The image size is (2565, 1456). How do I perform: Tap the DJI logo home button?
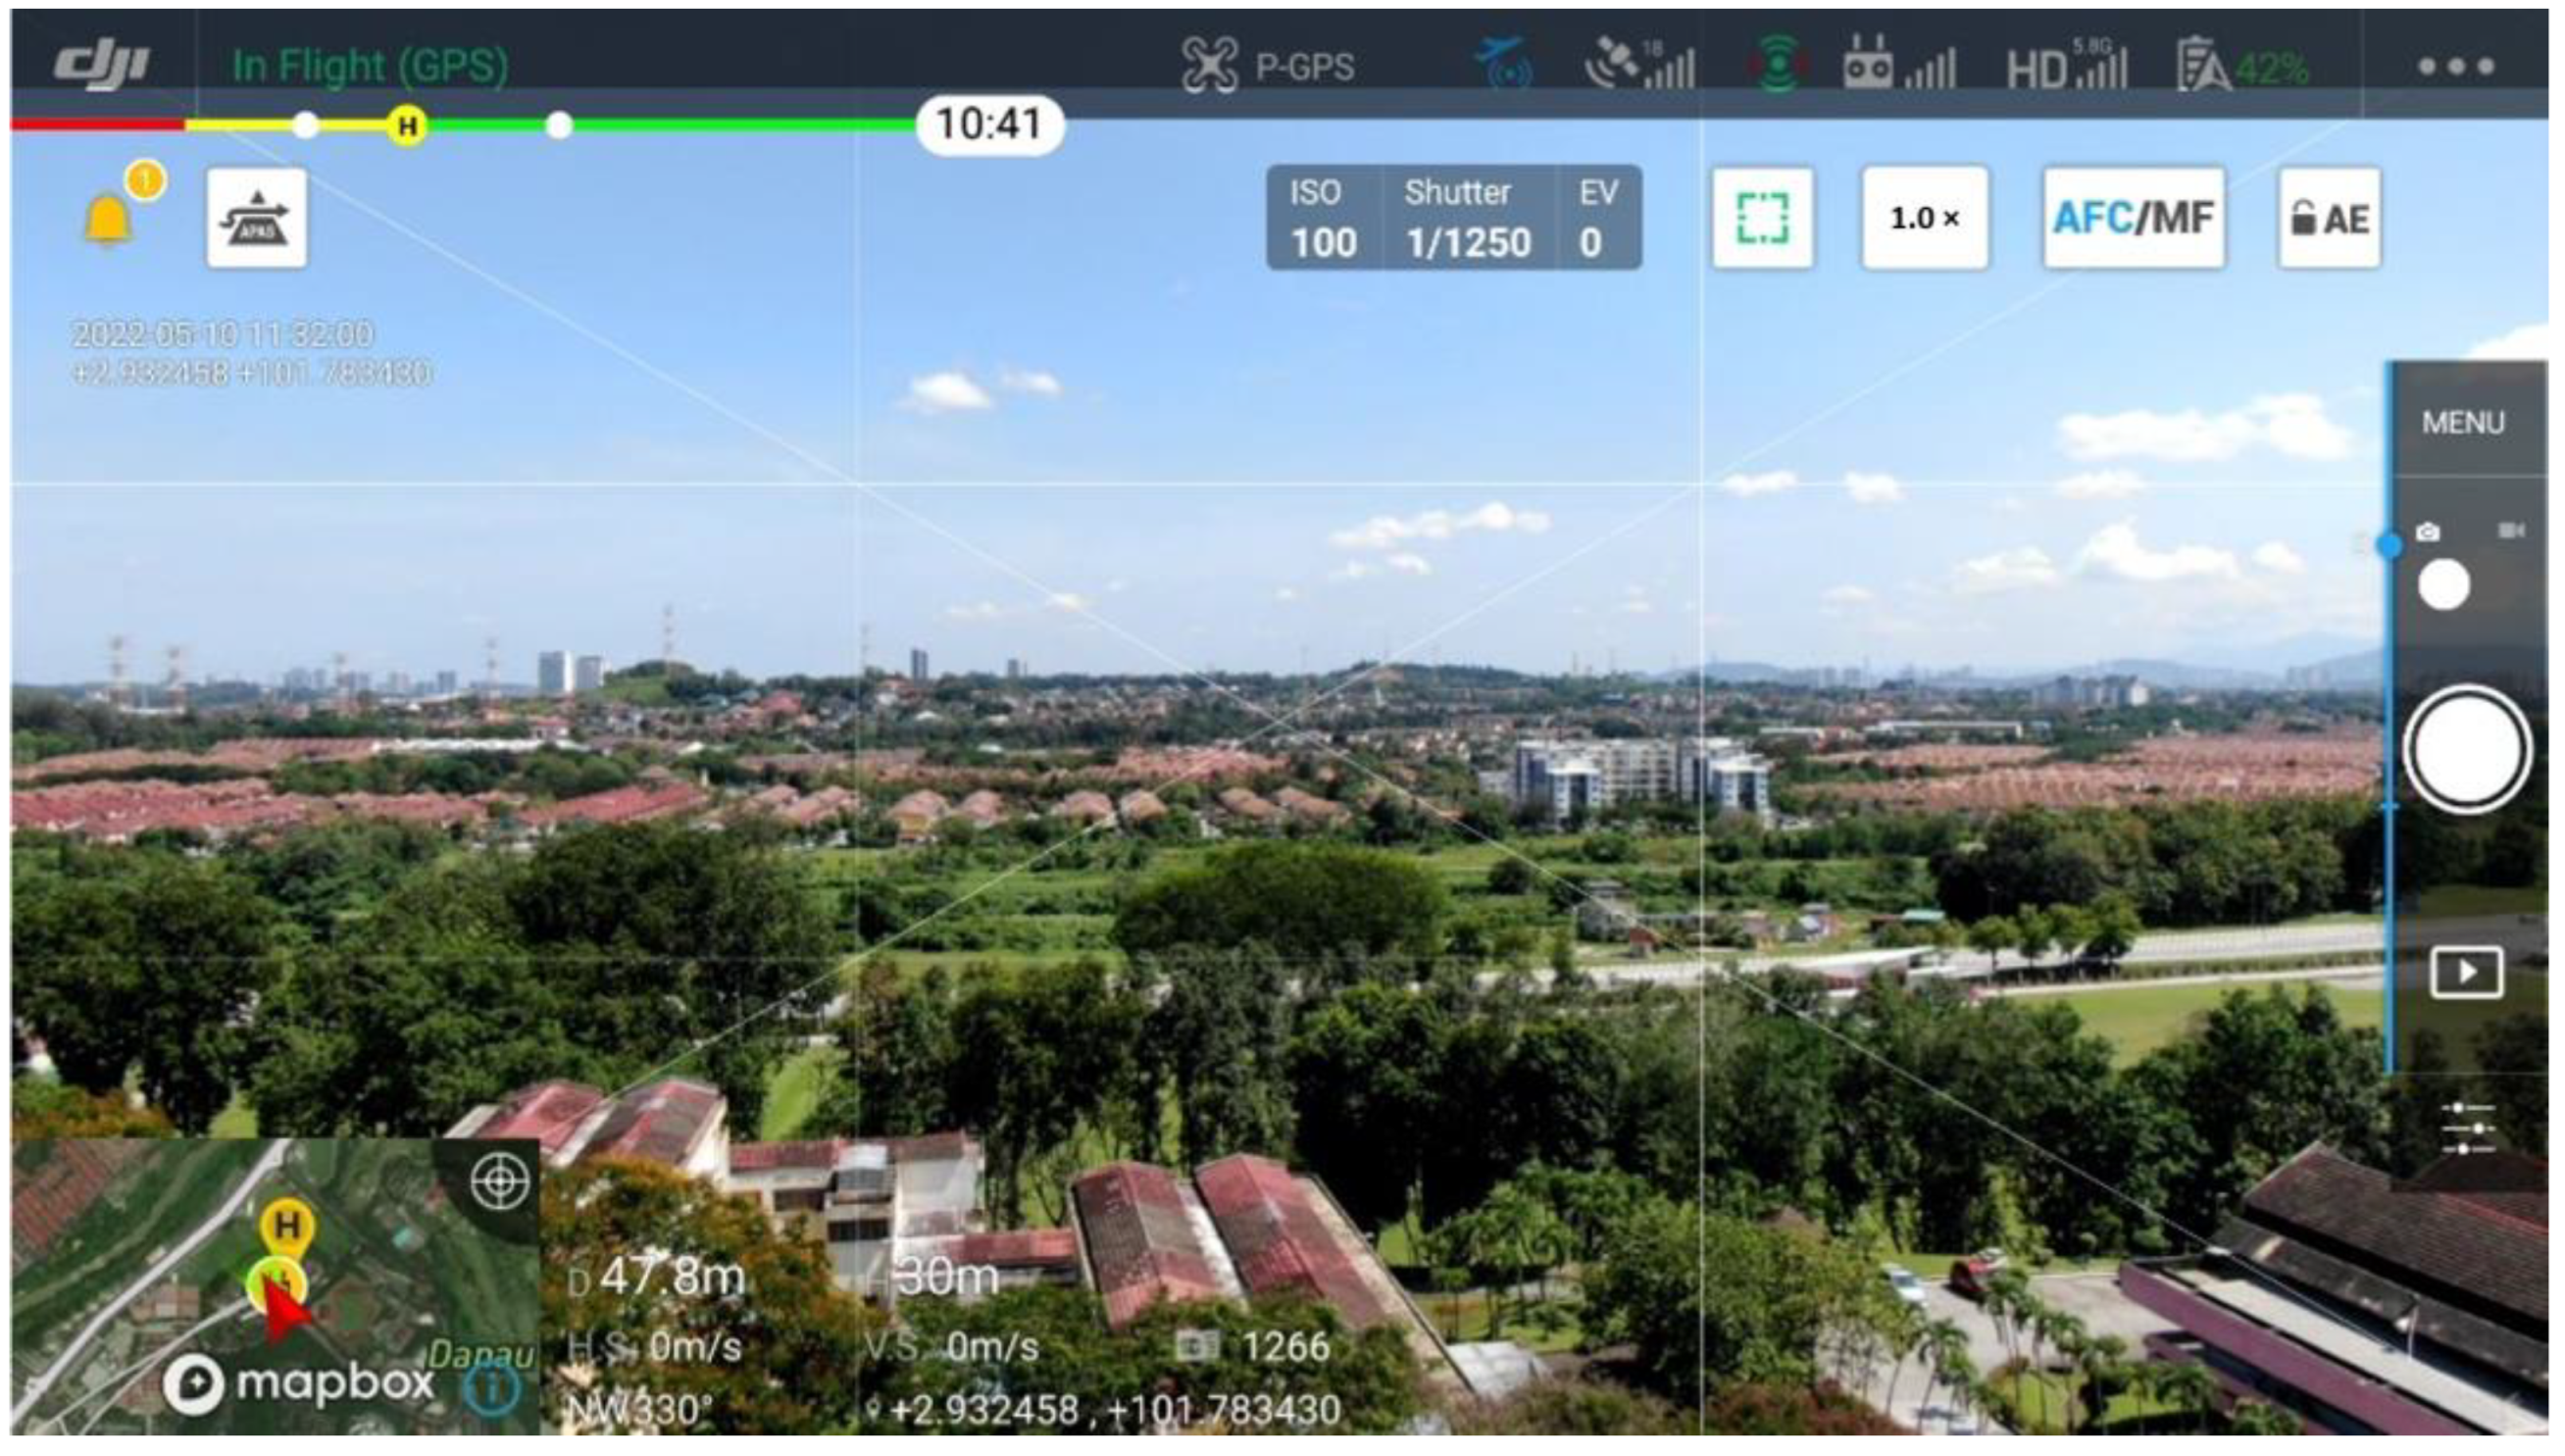pyautogui.click(x=101, y=65)
